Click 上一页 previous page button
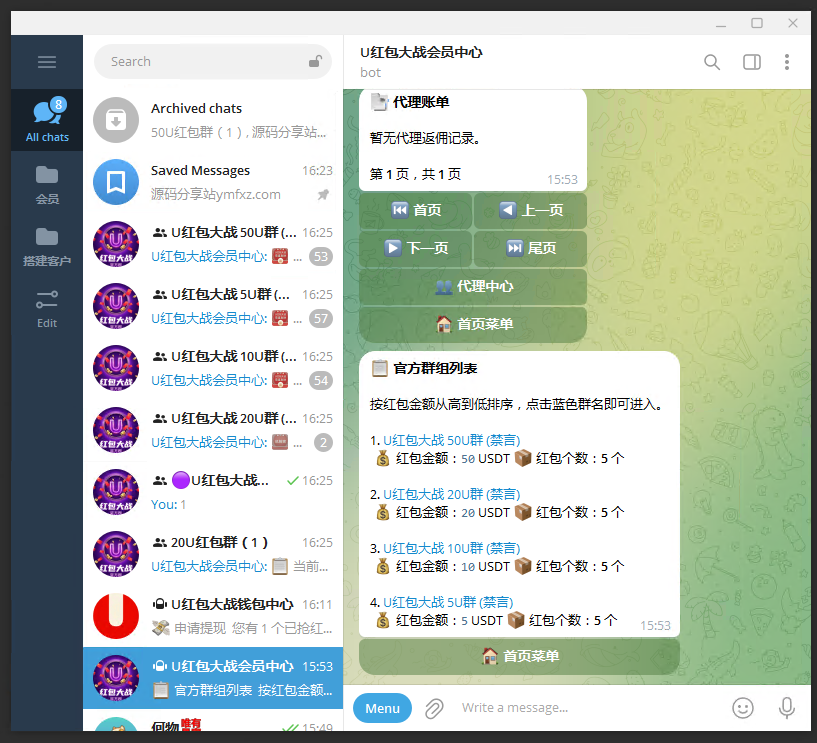 pos(530,210)
